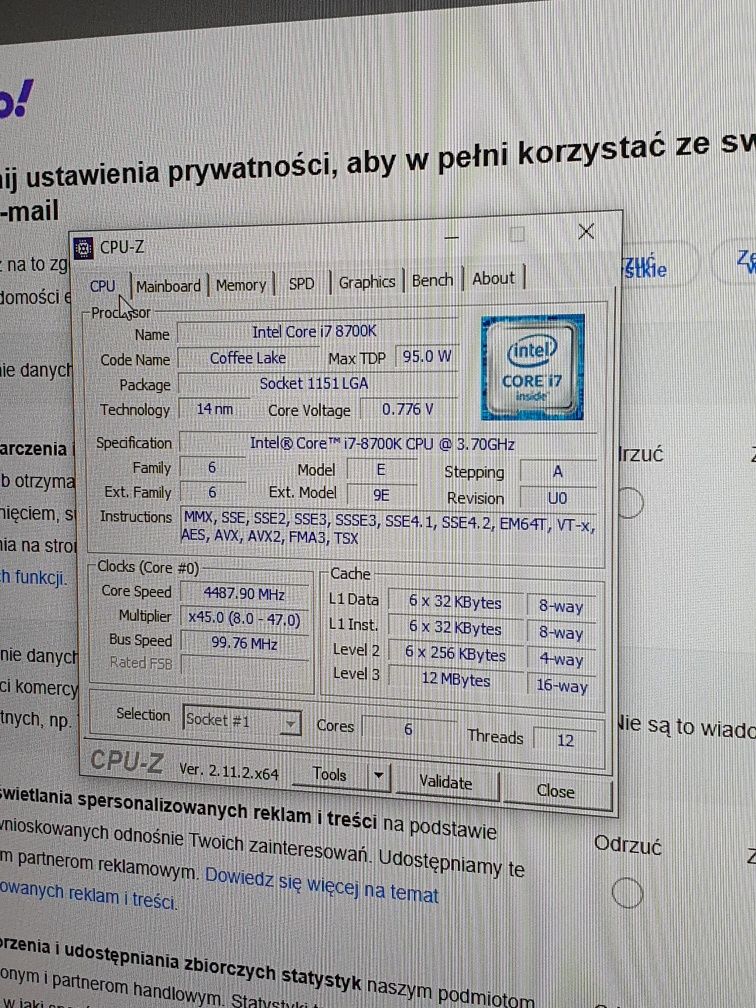Switch to the SPD tab
The width and height of the screenshot is (756, 1008).
pos(302,284)
